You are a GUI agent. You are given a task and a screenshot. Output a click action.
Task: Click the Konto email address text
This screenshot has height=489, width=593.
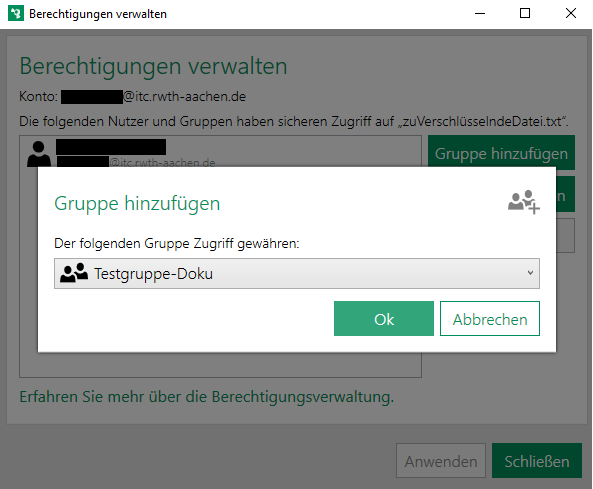click(153, 97)
